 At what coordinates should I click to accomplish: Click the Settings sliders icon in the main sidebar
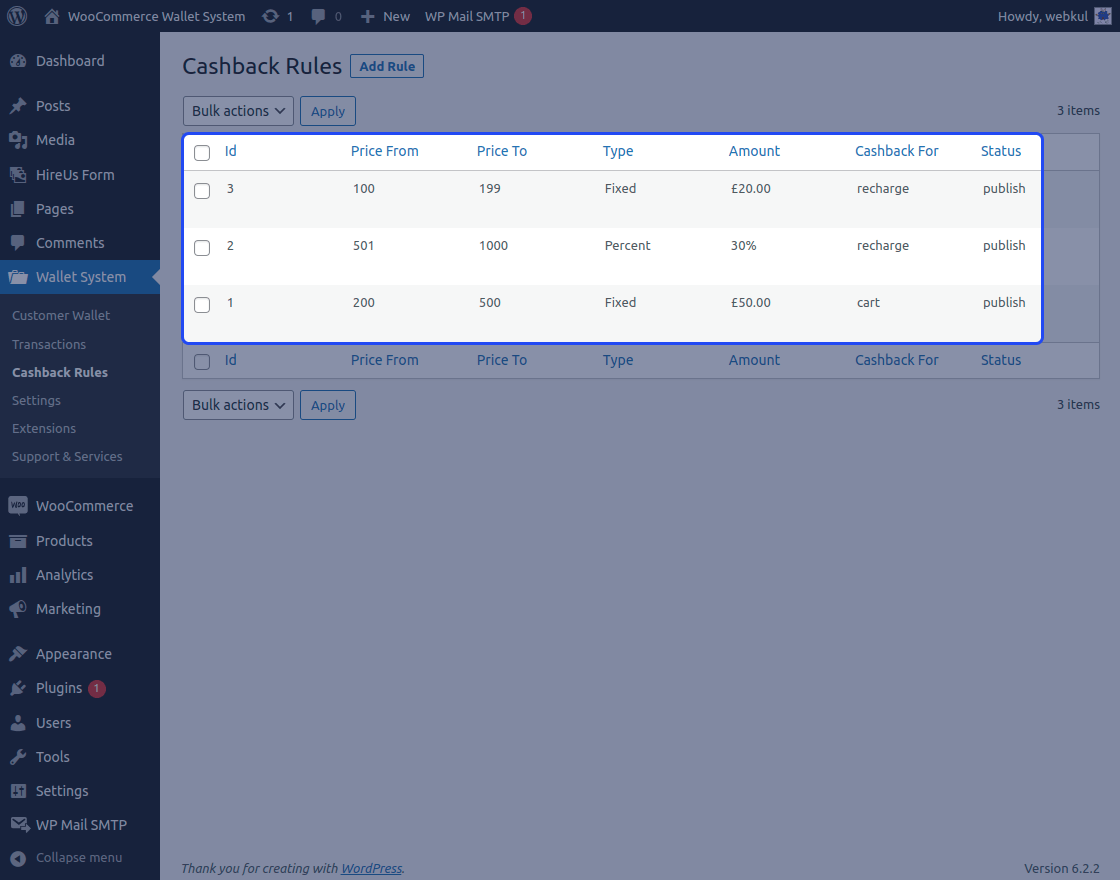coord(19,791)
